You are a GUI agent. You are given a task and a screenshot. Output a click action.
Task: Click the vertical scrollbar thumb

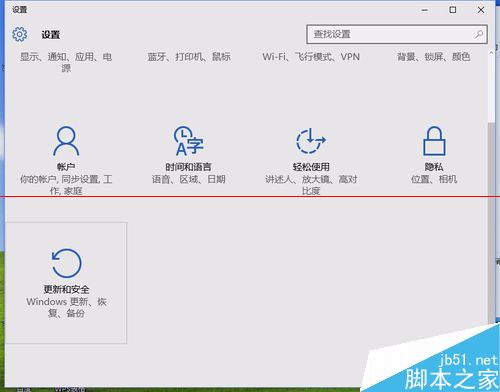[491, 222]
